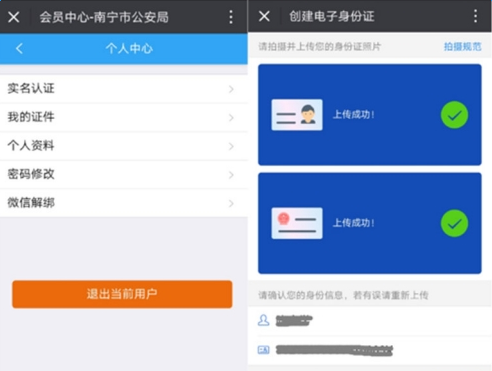Select the ID card front photo icon
The height and width of the screenshot is (371, 492).
297,115
